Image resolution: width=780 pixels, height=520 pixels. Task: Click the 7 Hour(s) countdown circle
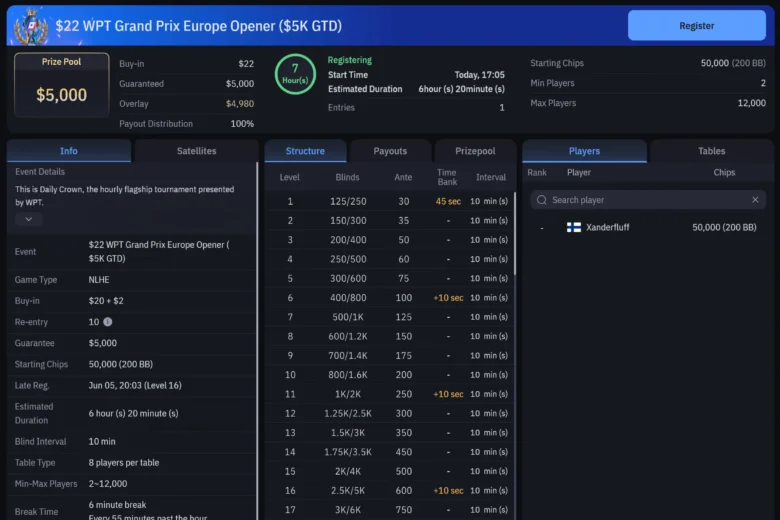click(x=295, y=74)
